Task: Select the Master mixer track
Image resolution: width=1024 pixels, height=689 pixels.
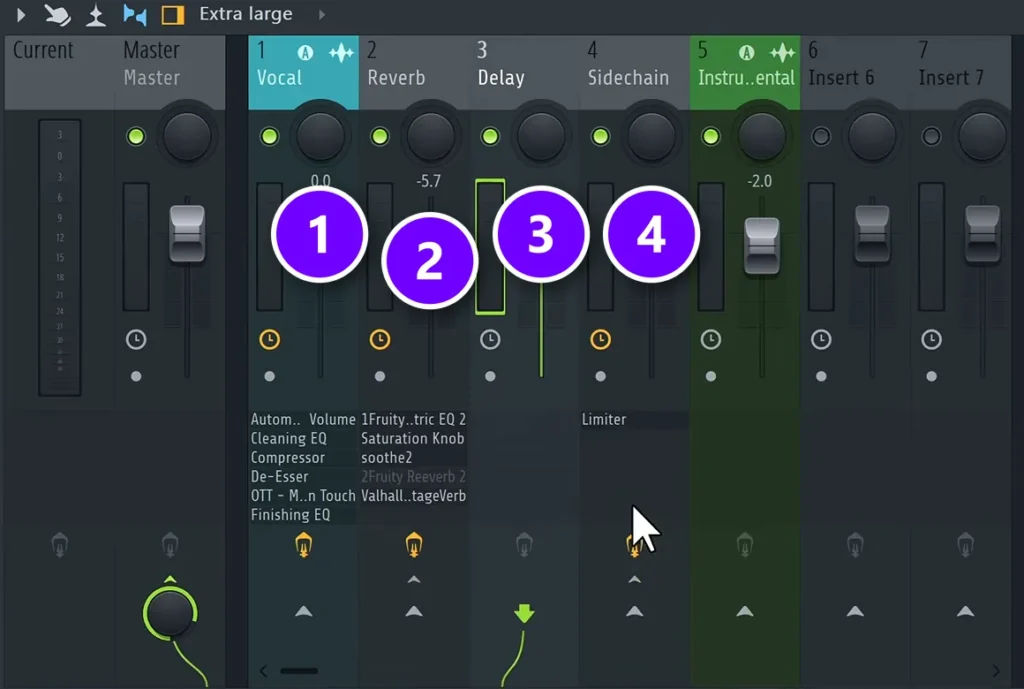Action: tap(170, 72)
